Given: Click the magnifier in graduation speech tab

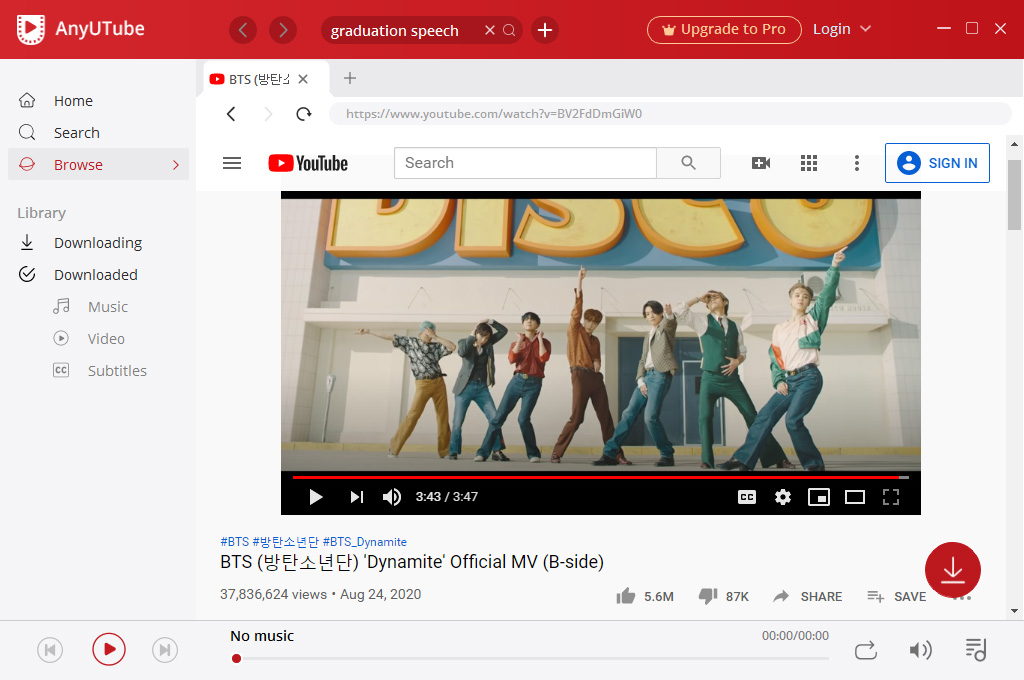Looking at the screenshot, I should [509, 30].
